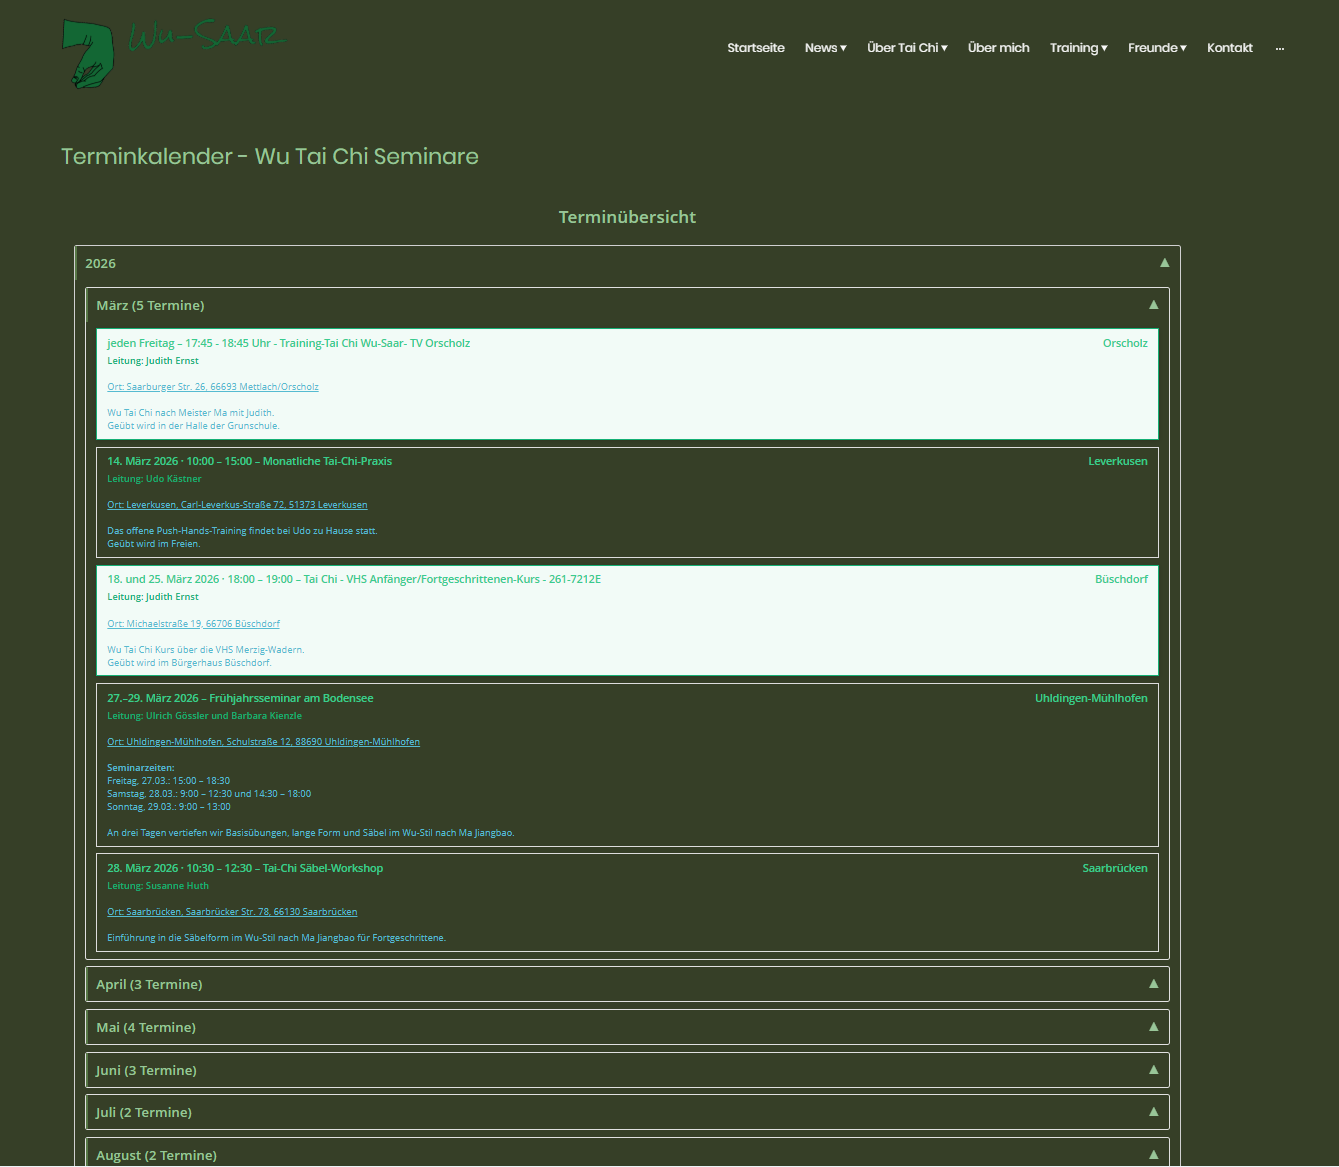Screen dimensions: 1339x1167
Task: Click the arrow icon on Juli row
Action: click(x=1153, y=1112)
